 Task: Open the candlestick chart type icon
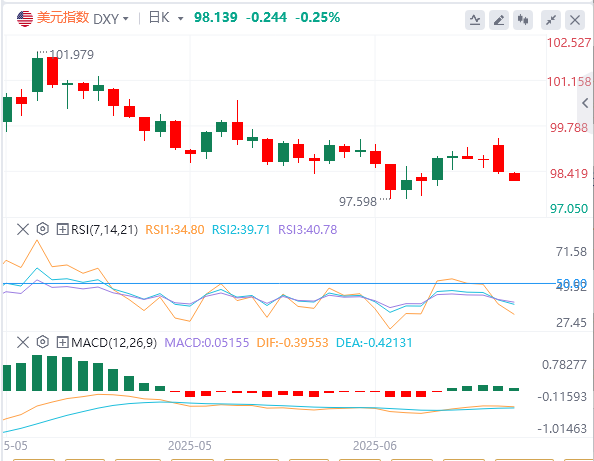523,20
